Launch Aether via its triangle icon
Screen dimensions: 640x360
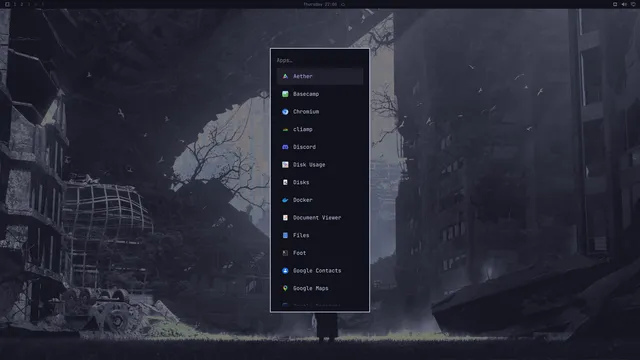pos(285,76)
